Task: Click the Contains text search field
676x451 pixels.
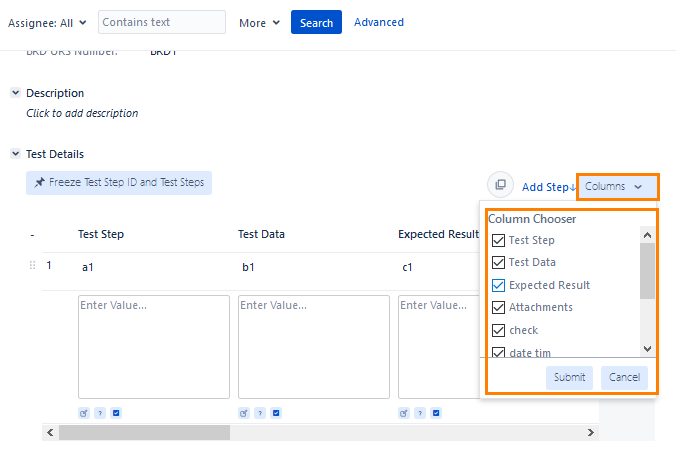Action: tap(162, 22)
